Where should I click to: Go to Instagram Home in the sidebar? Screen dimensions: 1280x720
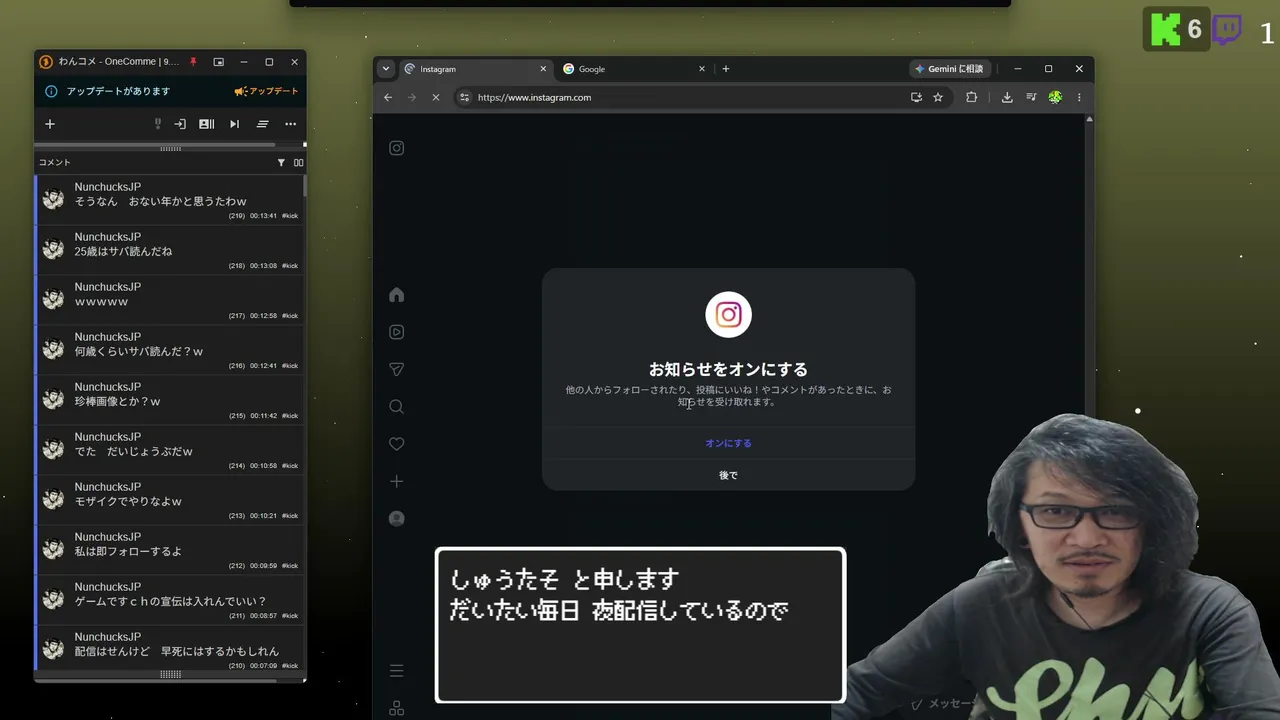point(397,295)
